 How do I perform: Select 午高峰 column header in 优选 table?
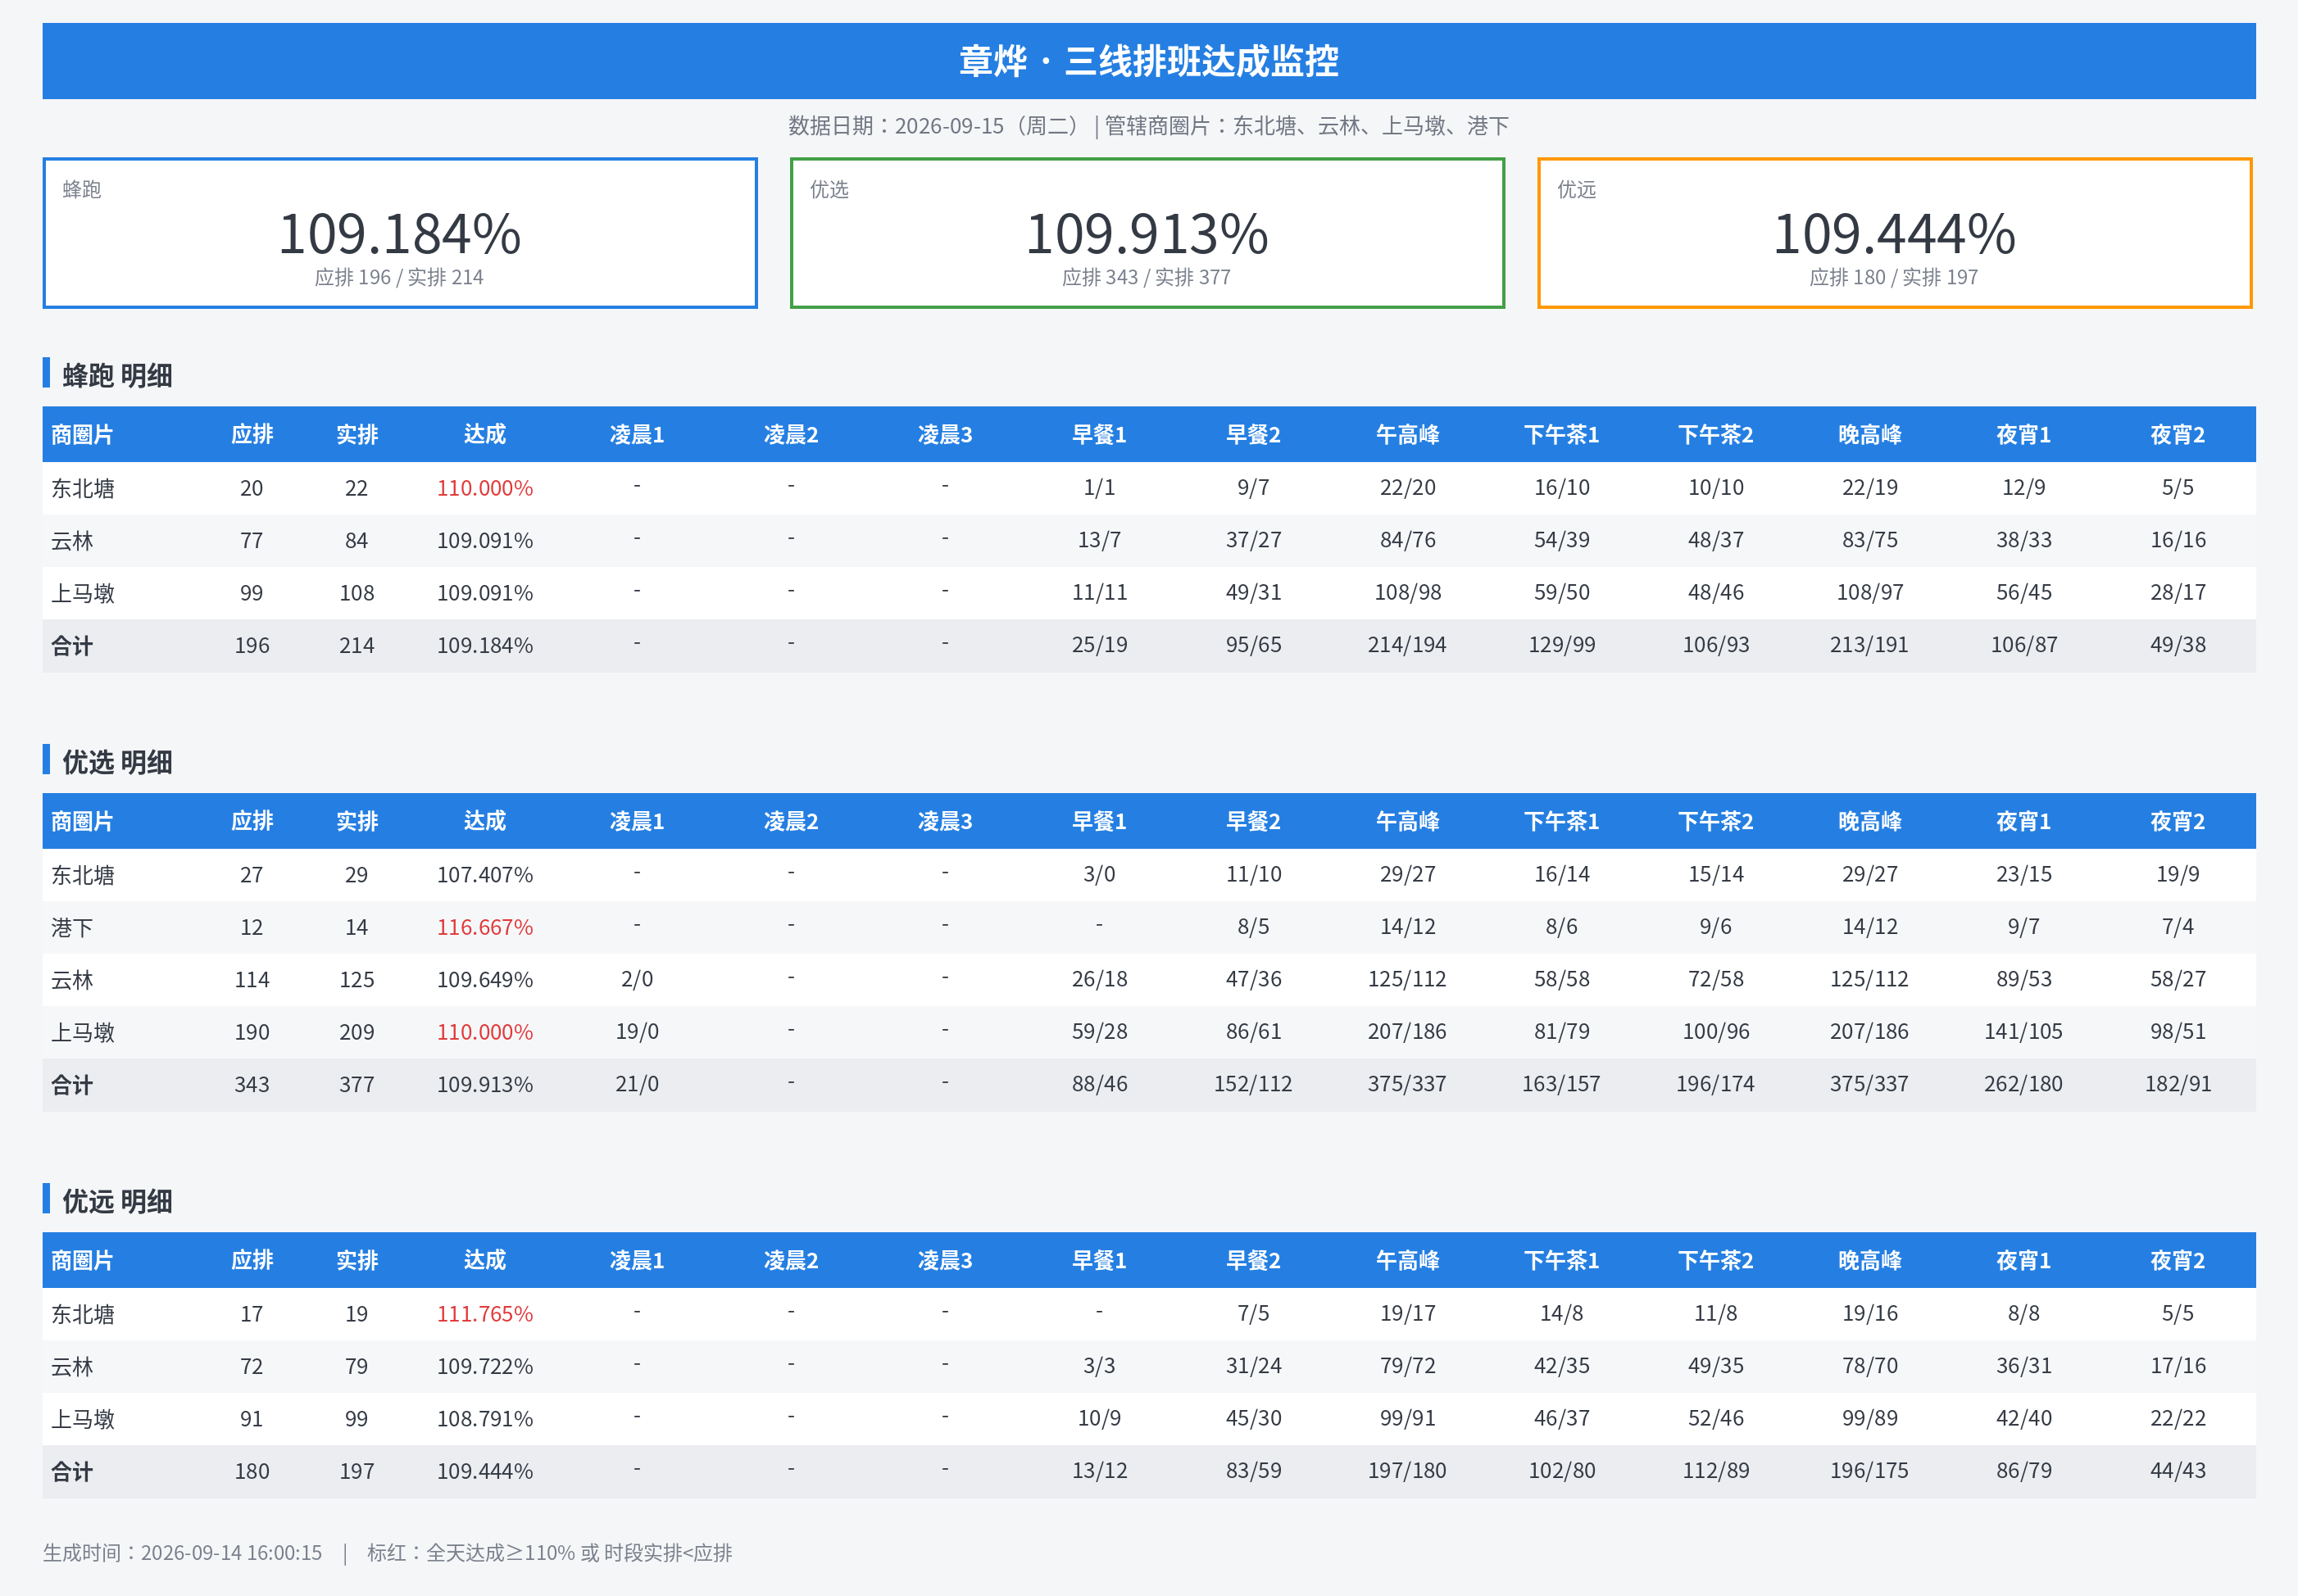[x=1407, y=821]
